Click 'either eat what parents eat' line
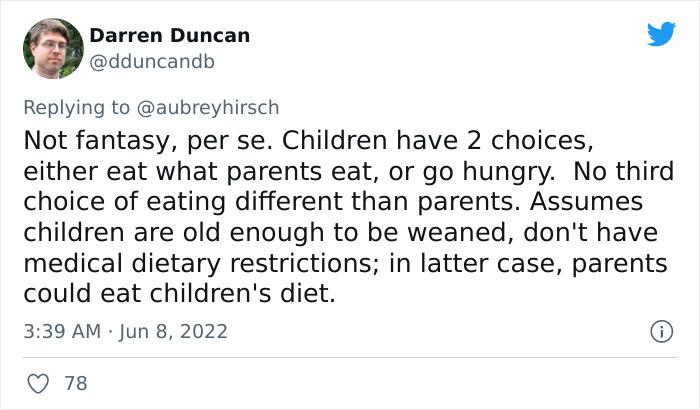The width and height of the screenshot is (700, 410). [x=198, y=171]
